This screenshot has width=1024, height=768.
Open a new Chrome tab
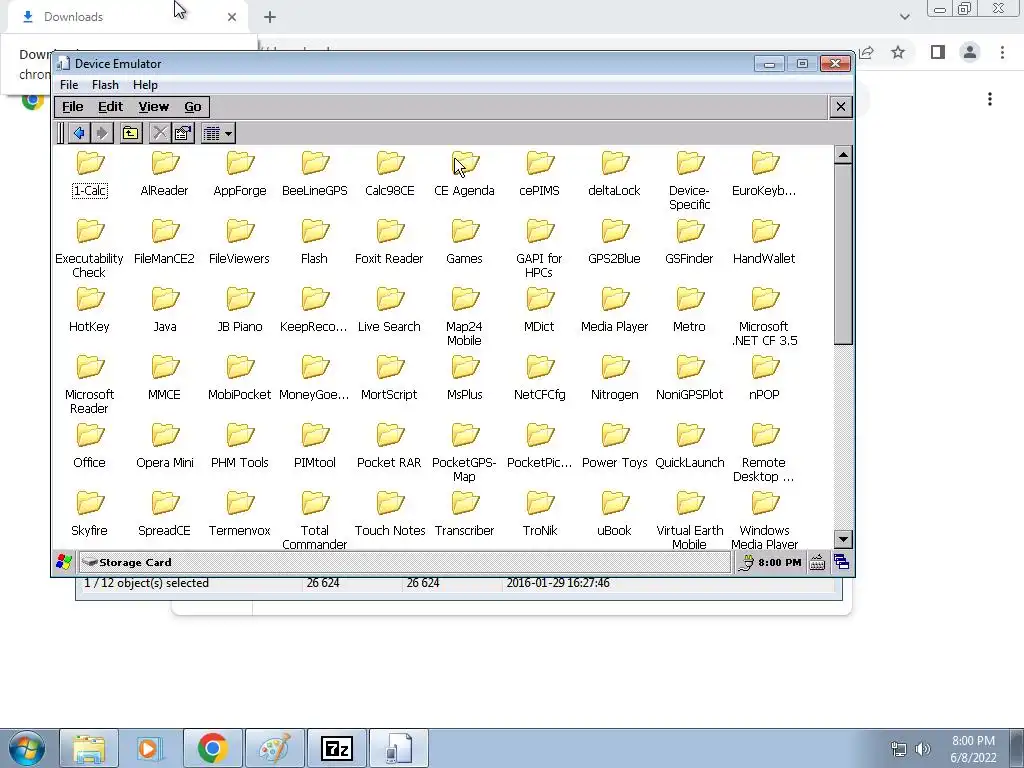pyautogui.click(x=270, y=17)
